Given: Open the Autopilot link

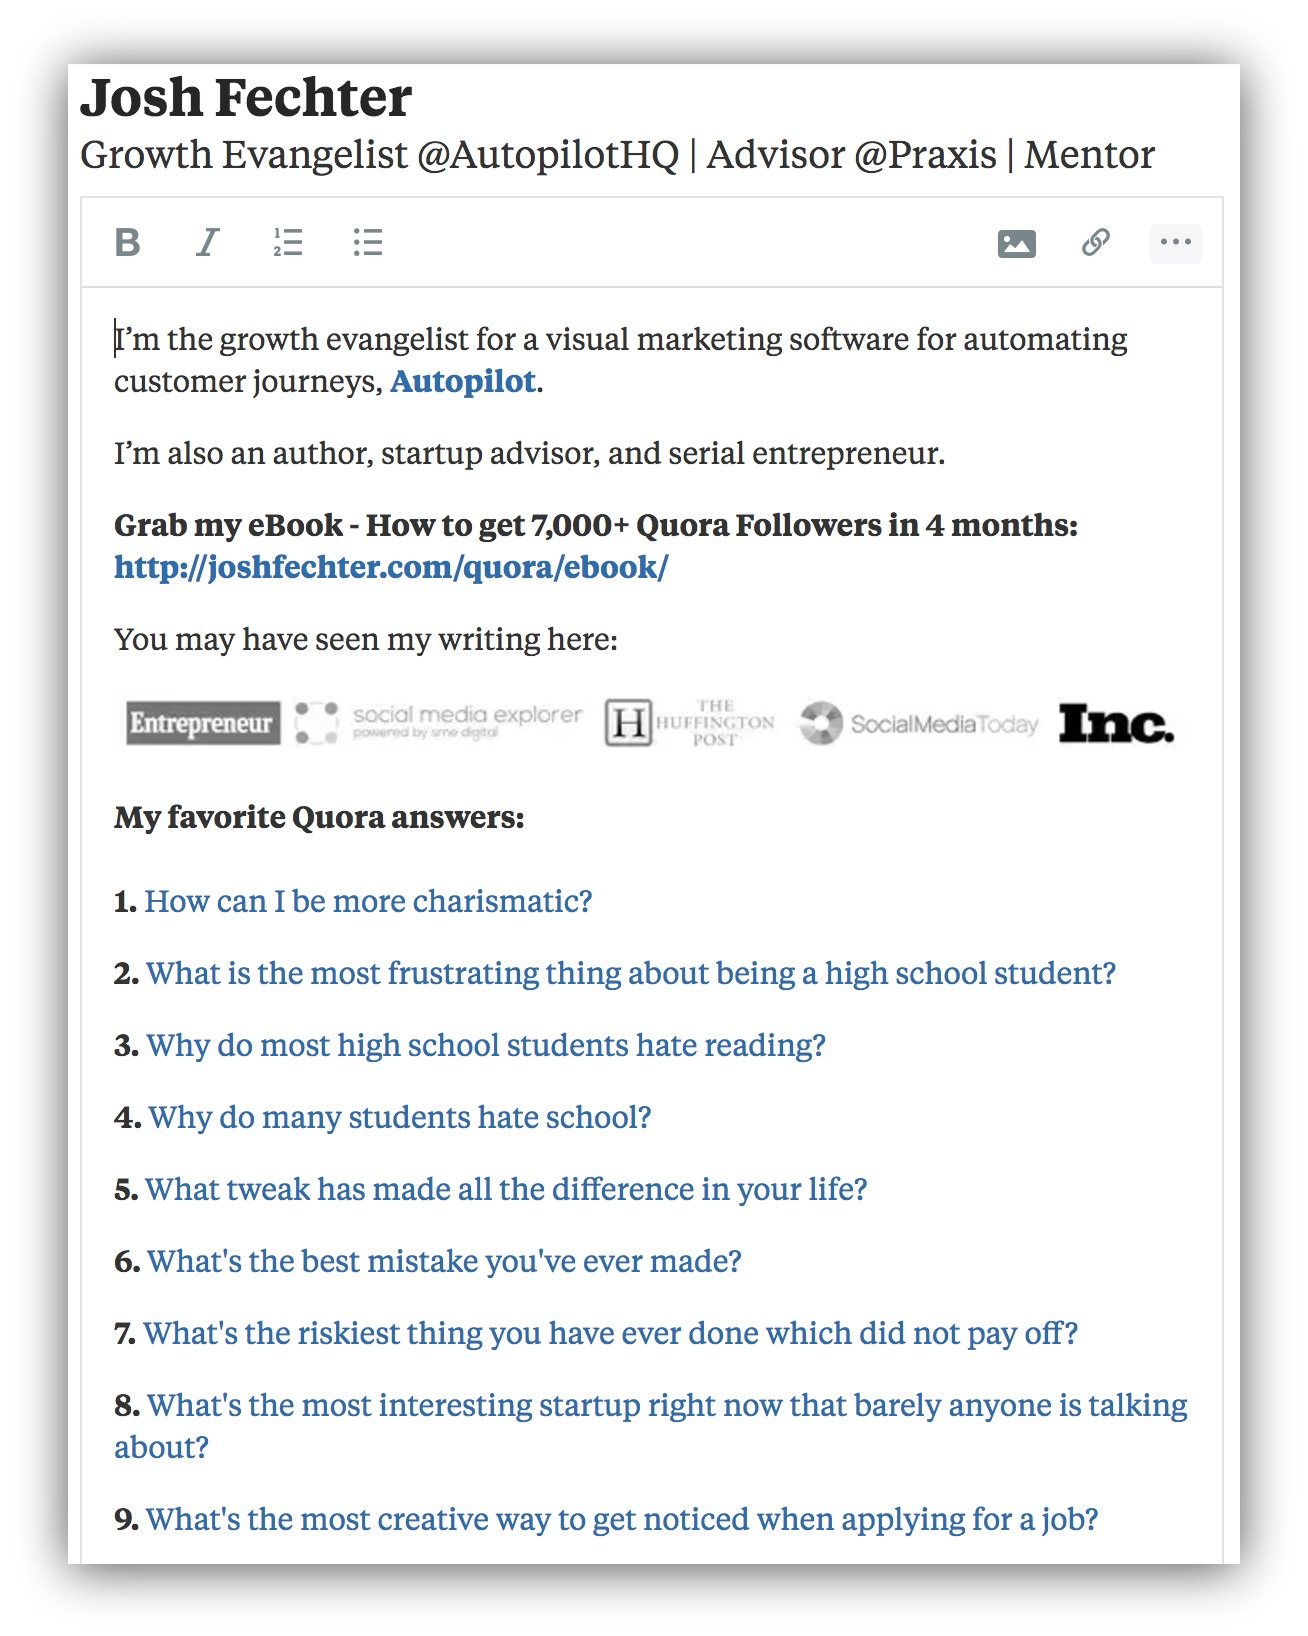Looking at the screenshot, I should coord(463,382).
